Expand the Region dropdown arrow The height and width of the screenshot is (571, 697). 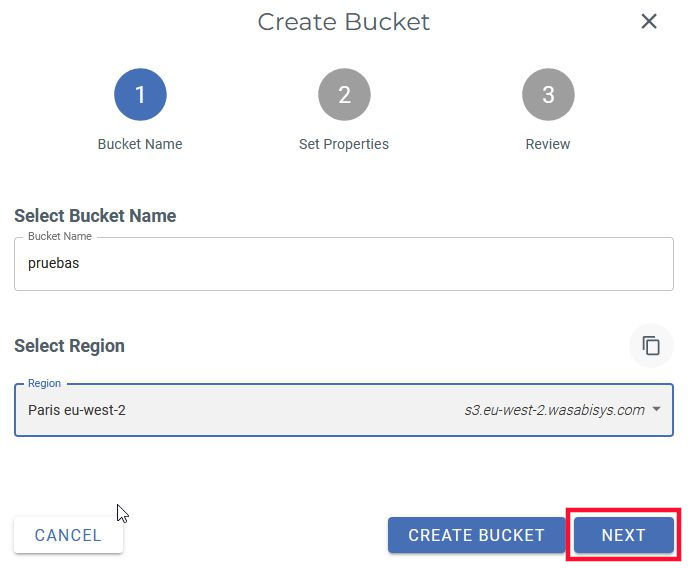point(656,410)
